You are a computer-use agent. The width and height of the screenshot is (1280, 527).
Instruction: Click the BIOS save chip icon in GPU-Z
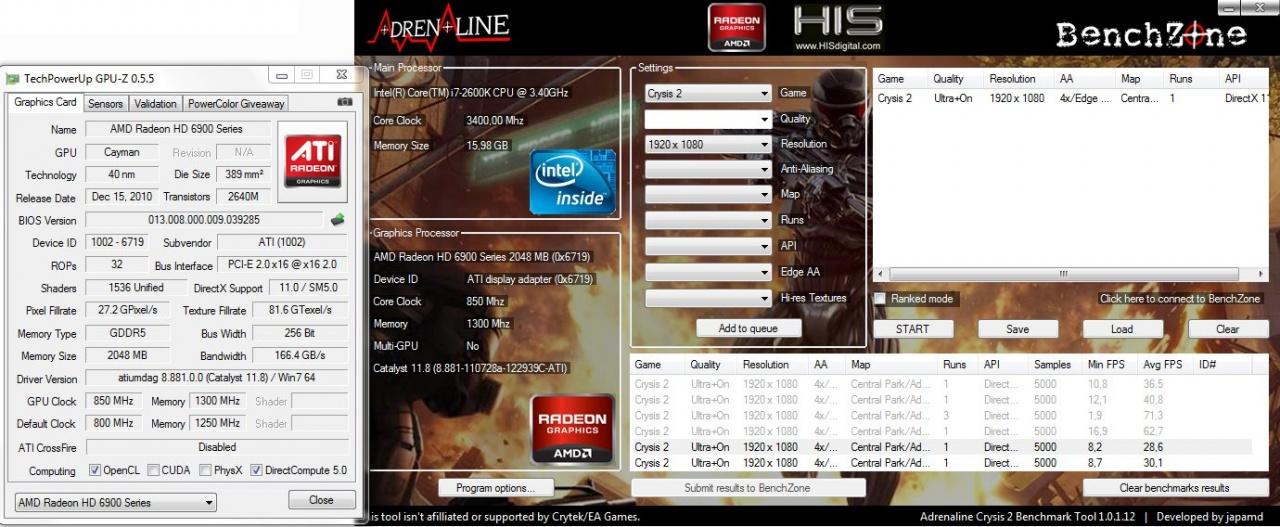(x=338, y=219)
